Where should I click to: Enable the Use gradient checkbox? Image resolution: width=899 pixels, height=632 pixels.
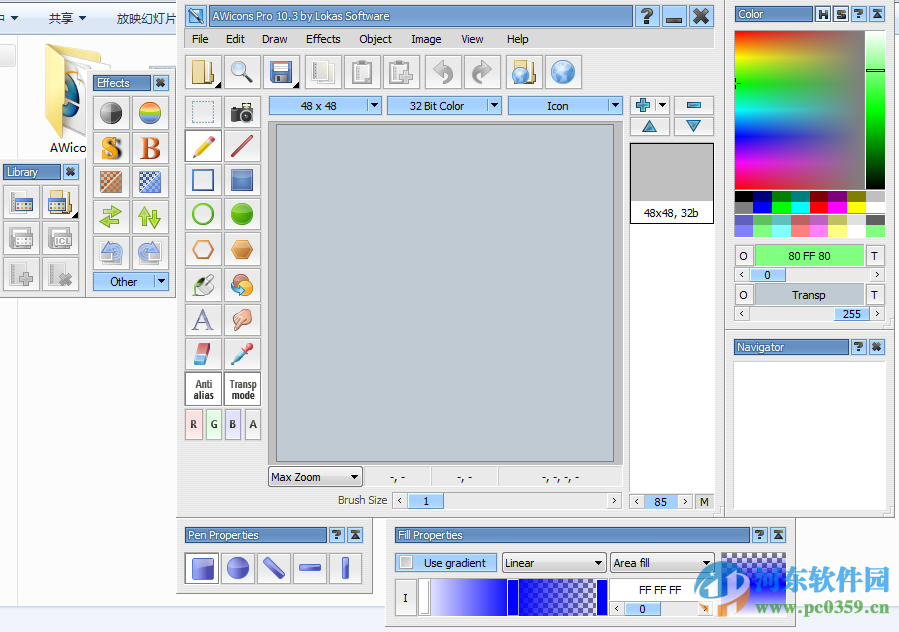pyautogui.click(x=406, y=563)
